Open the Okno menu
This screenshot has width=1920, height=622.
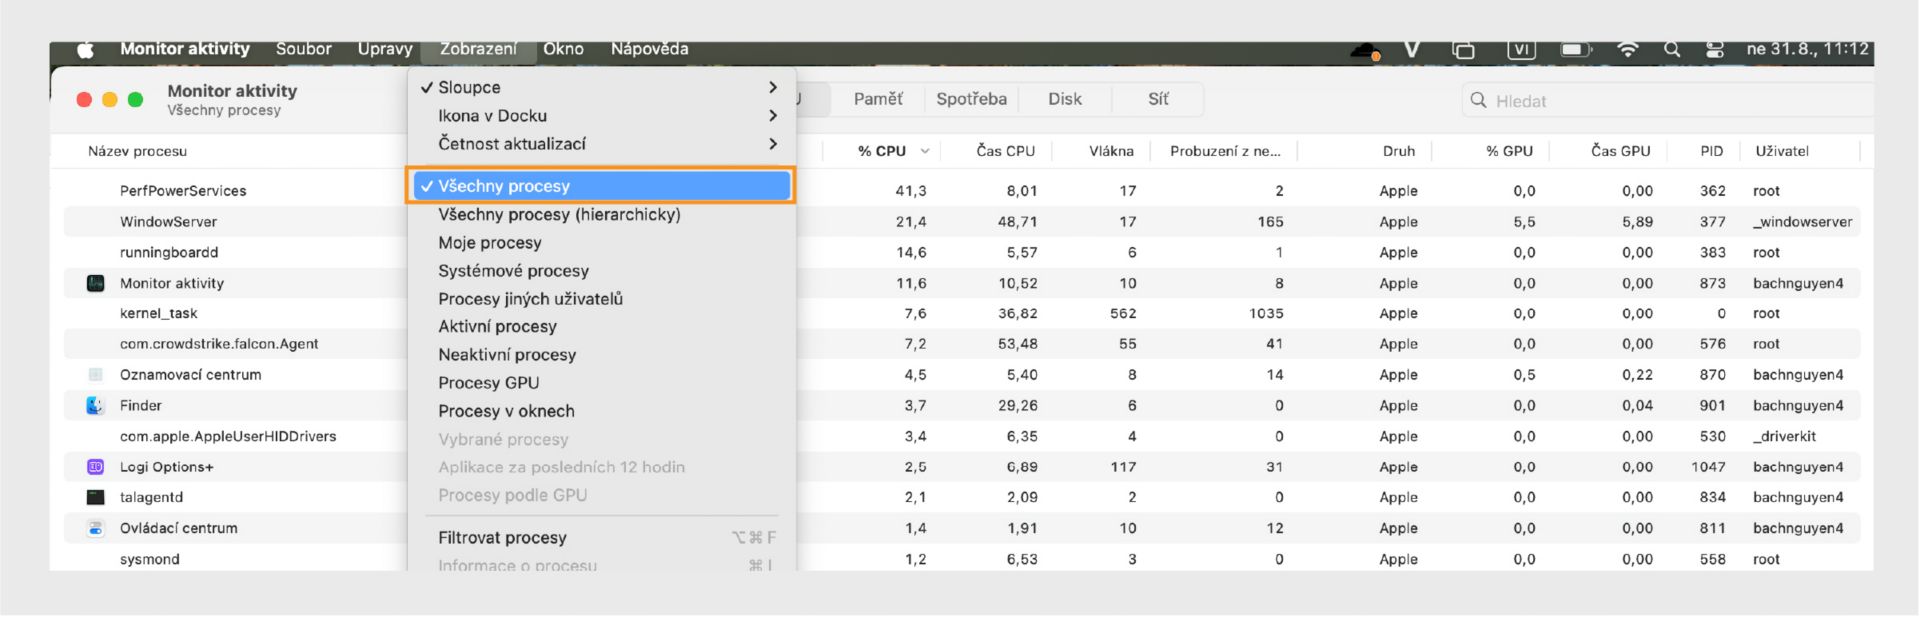coord(563,49)
